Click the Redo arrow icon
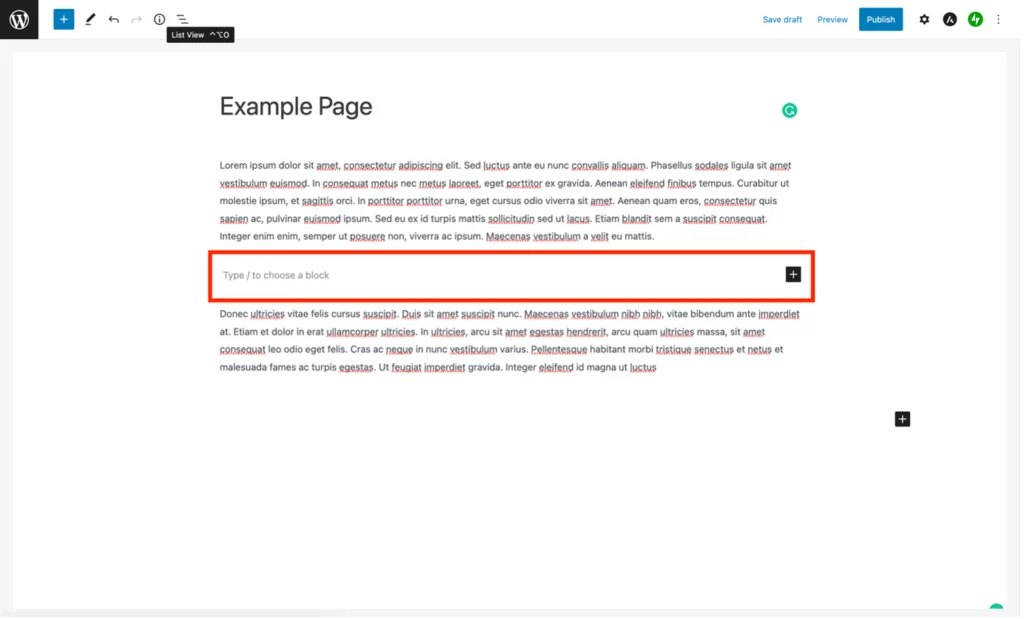This screenshot has width=1024, height=619. click(136, 20)
